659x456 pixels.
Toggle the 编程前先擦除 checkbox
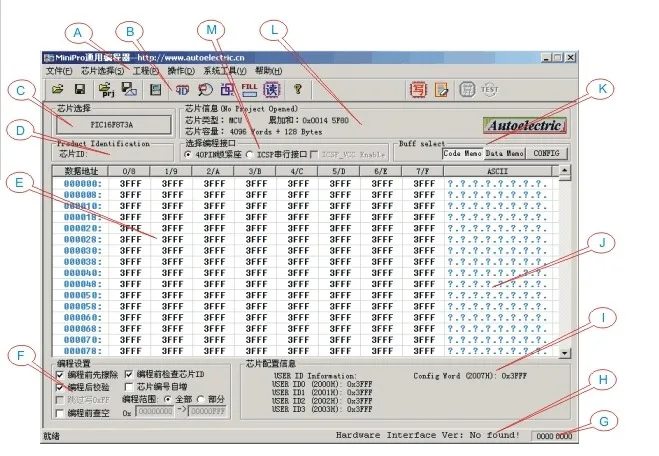pos(60,375)
